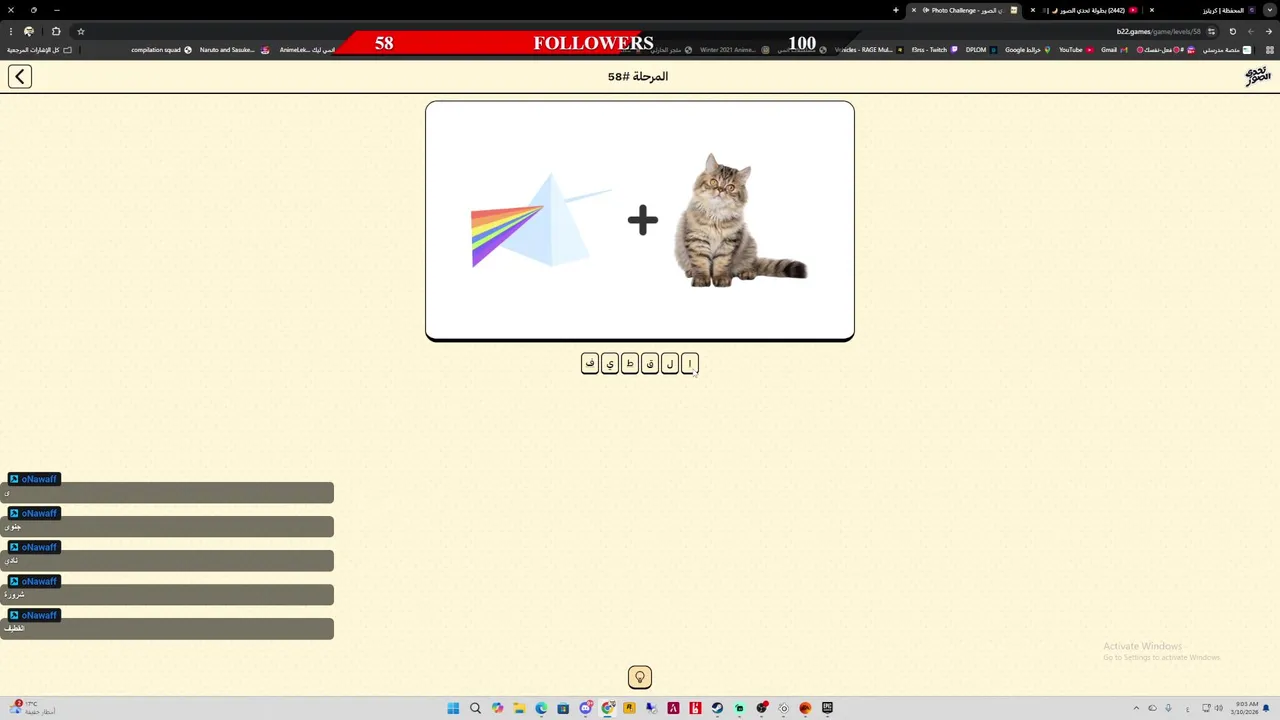Open the Chrome profile button
This screenshot has height=720, width=1280.
pos(28,31)
